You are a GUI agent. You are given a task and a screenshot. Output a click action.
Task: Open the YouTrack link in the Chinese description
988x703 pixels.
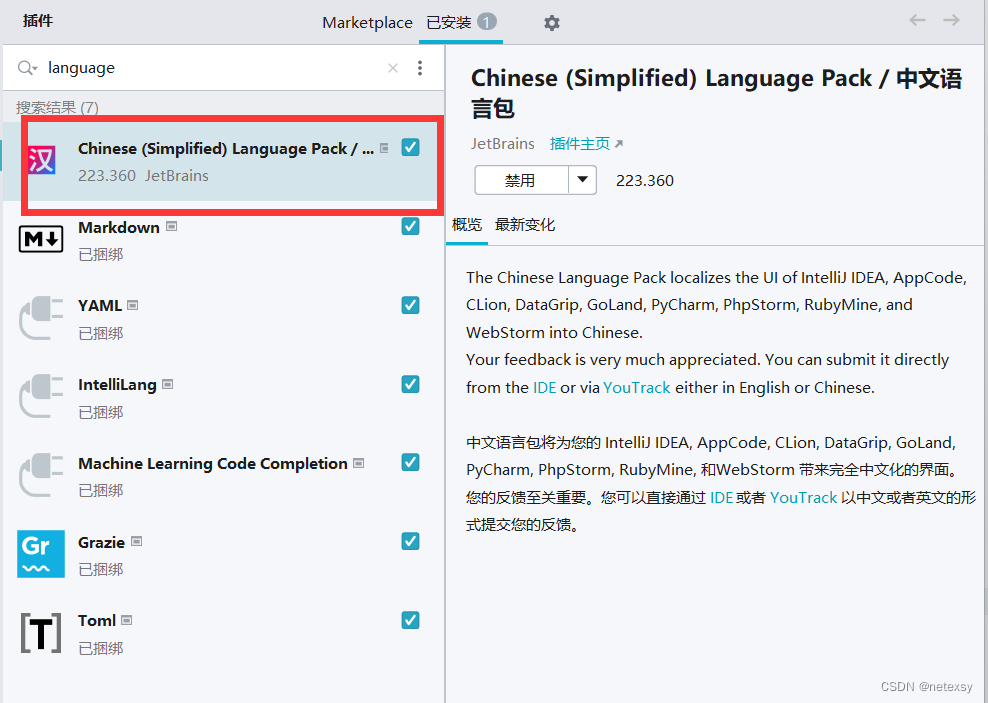tap(803, 498)
